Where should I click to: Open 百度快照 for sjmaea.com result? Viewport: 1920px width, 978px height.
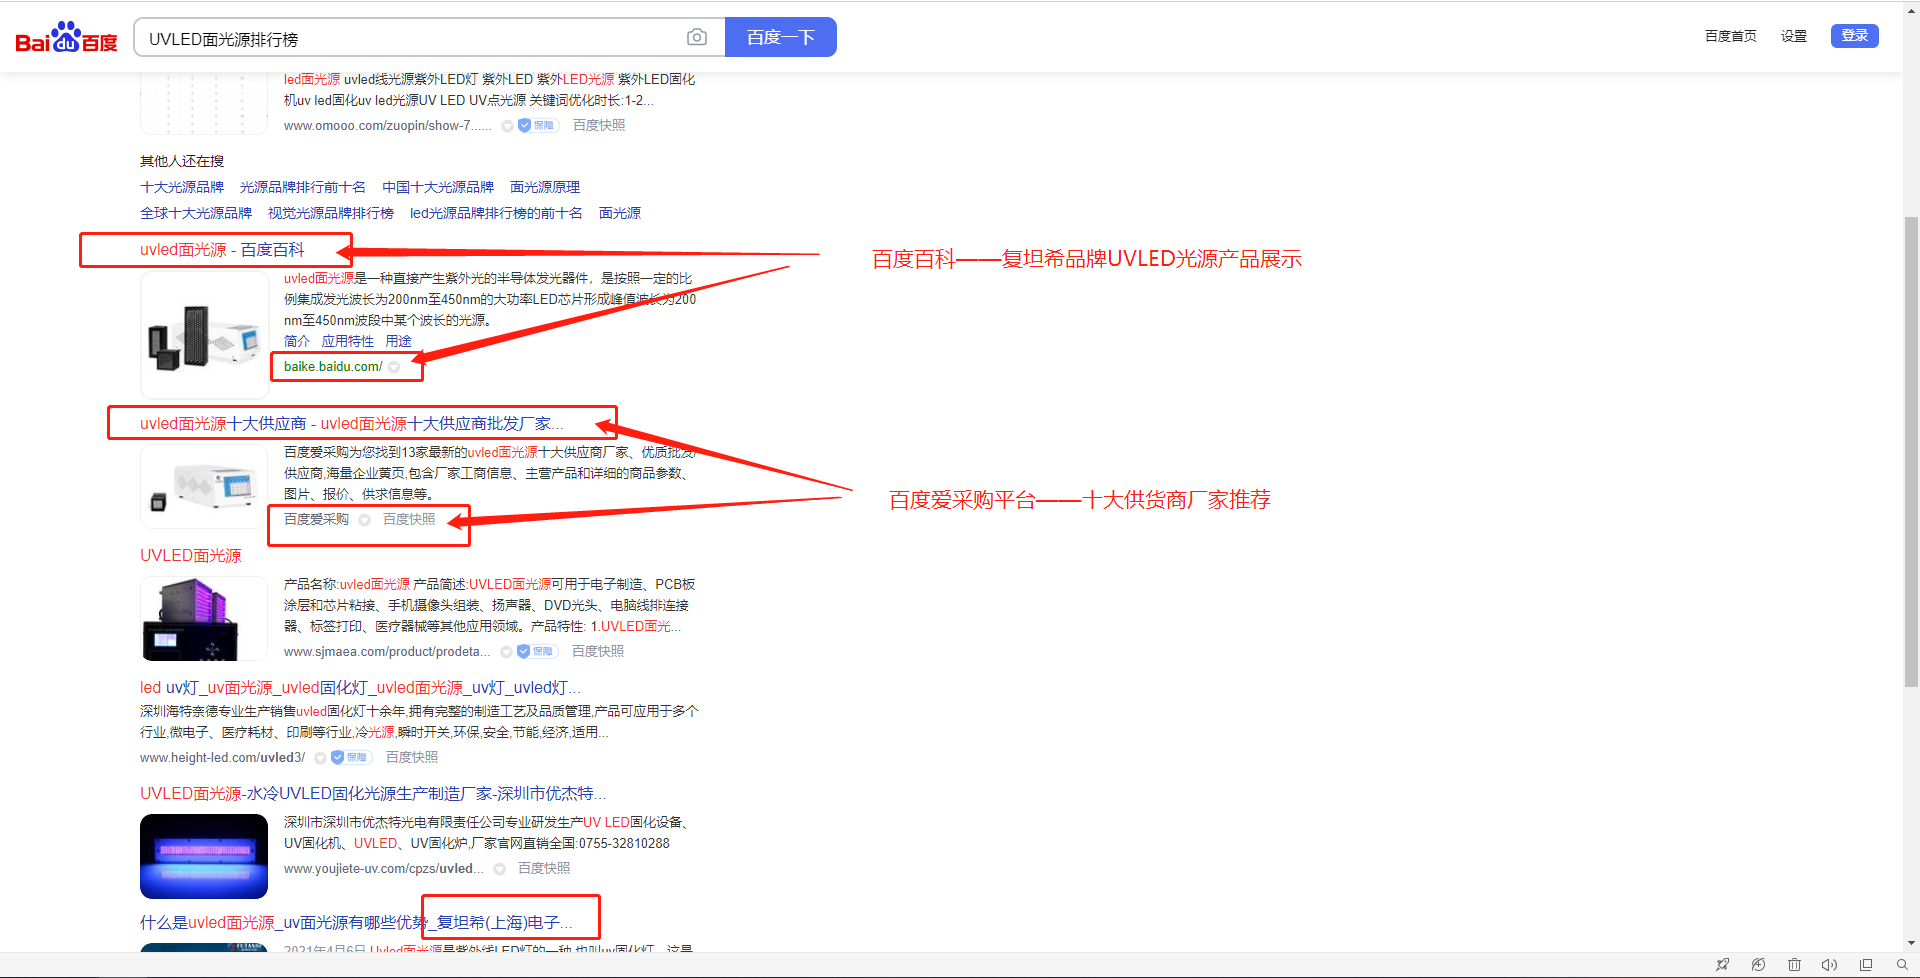coord(598,651)
